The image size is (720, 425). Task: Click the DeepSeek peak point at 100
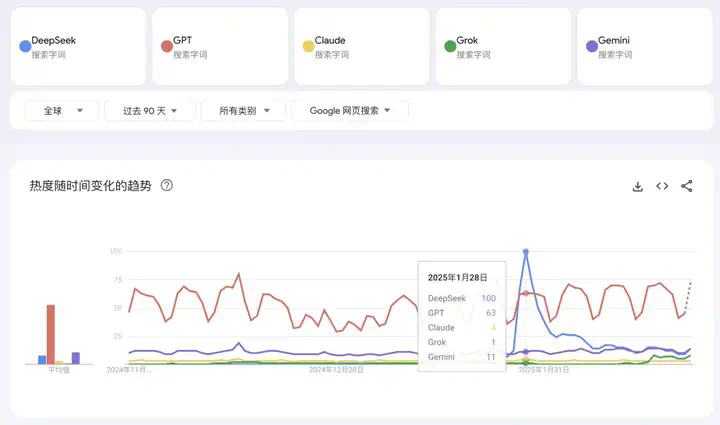(x=526, y=252)
